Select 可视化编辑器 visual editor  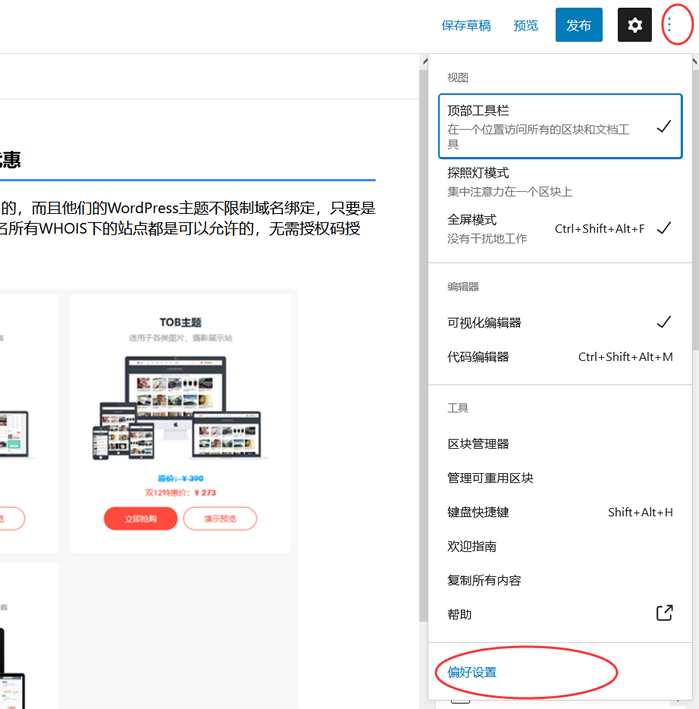click(560, 322)
